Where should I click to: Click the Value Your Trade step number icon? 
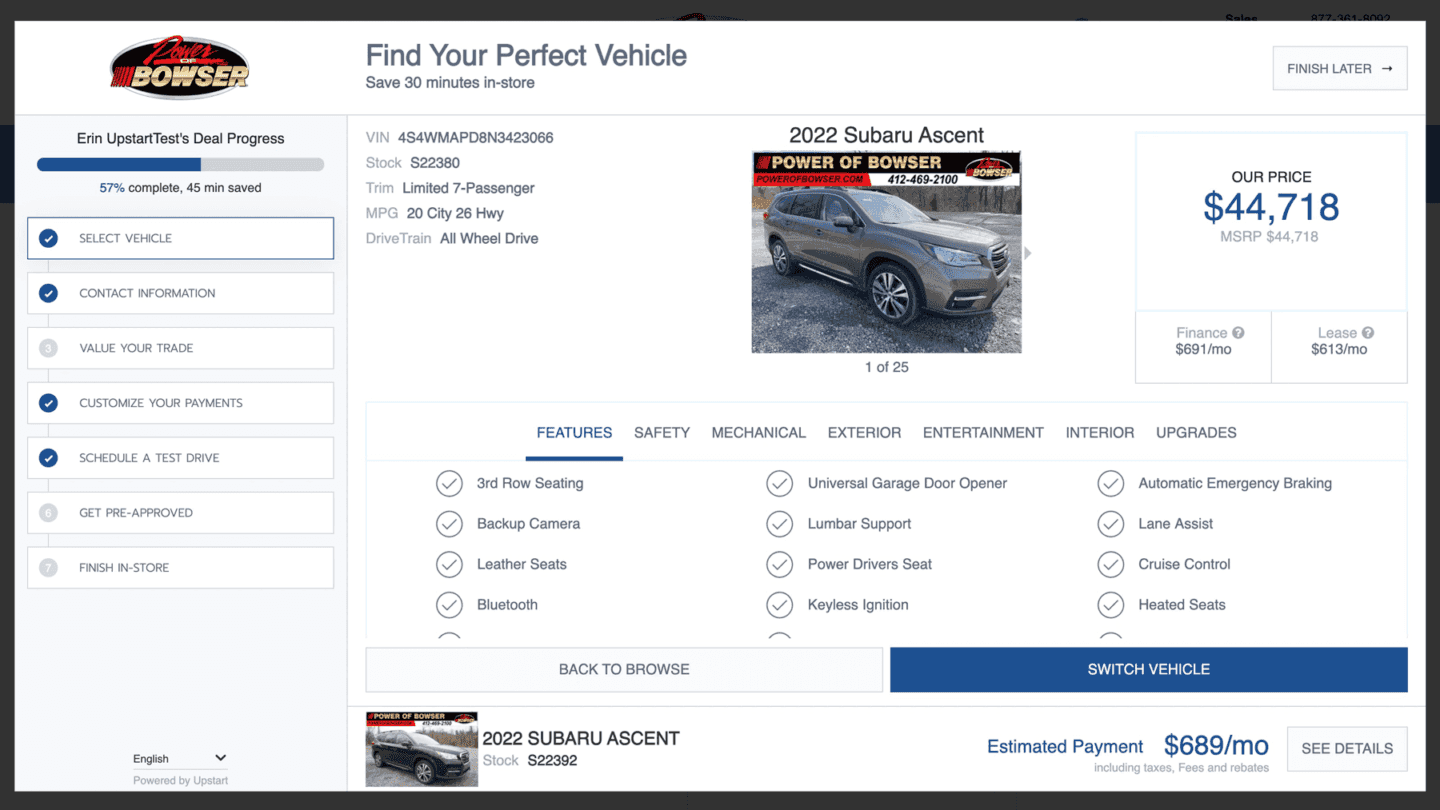click(49, 348)
